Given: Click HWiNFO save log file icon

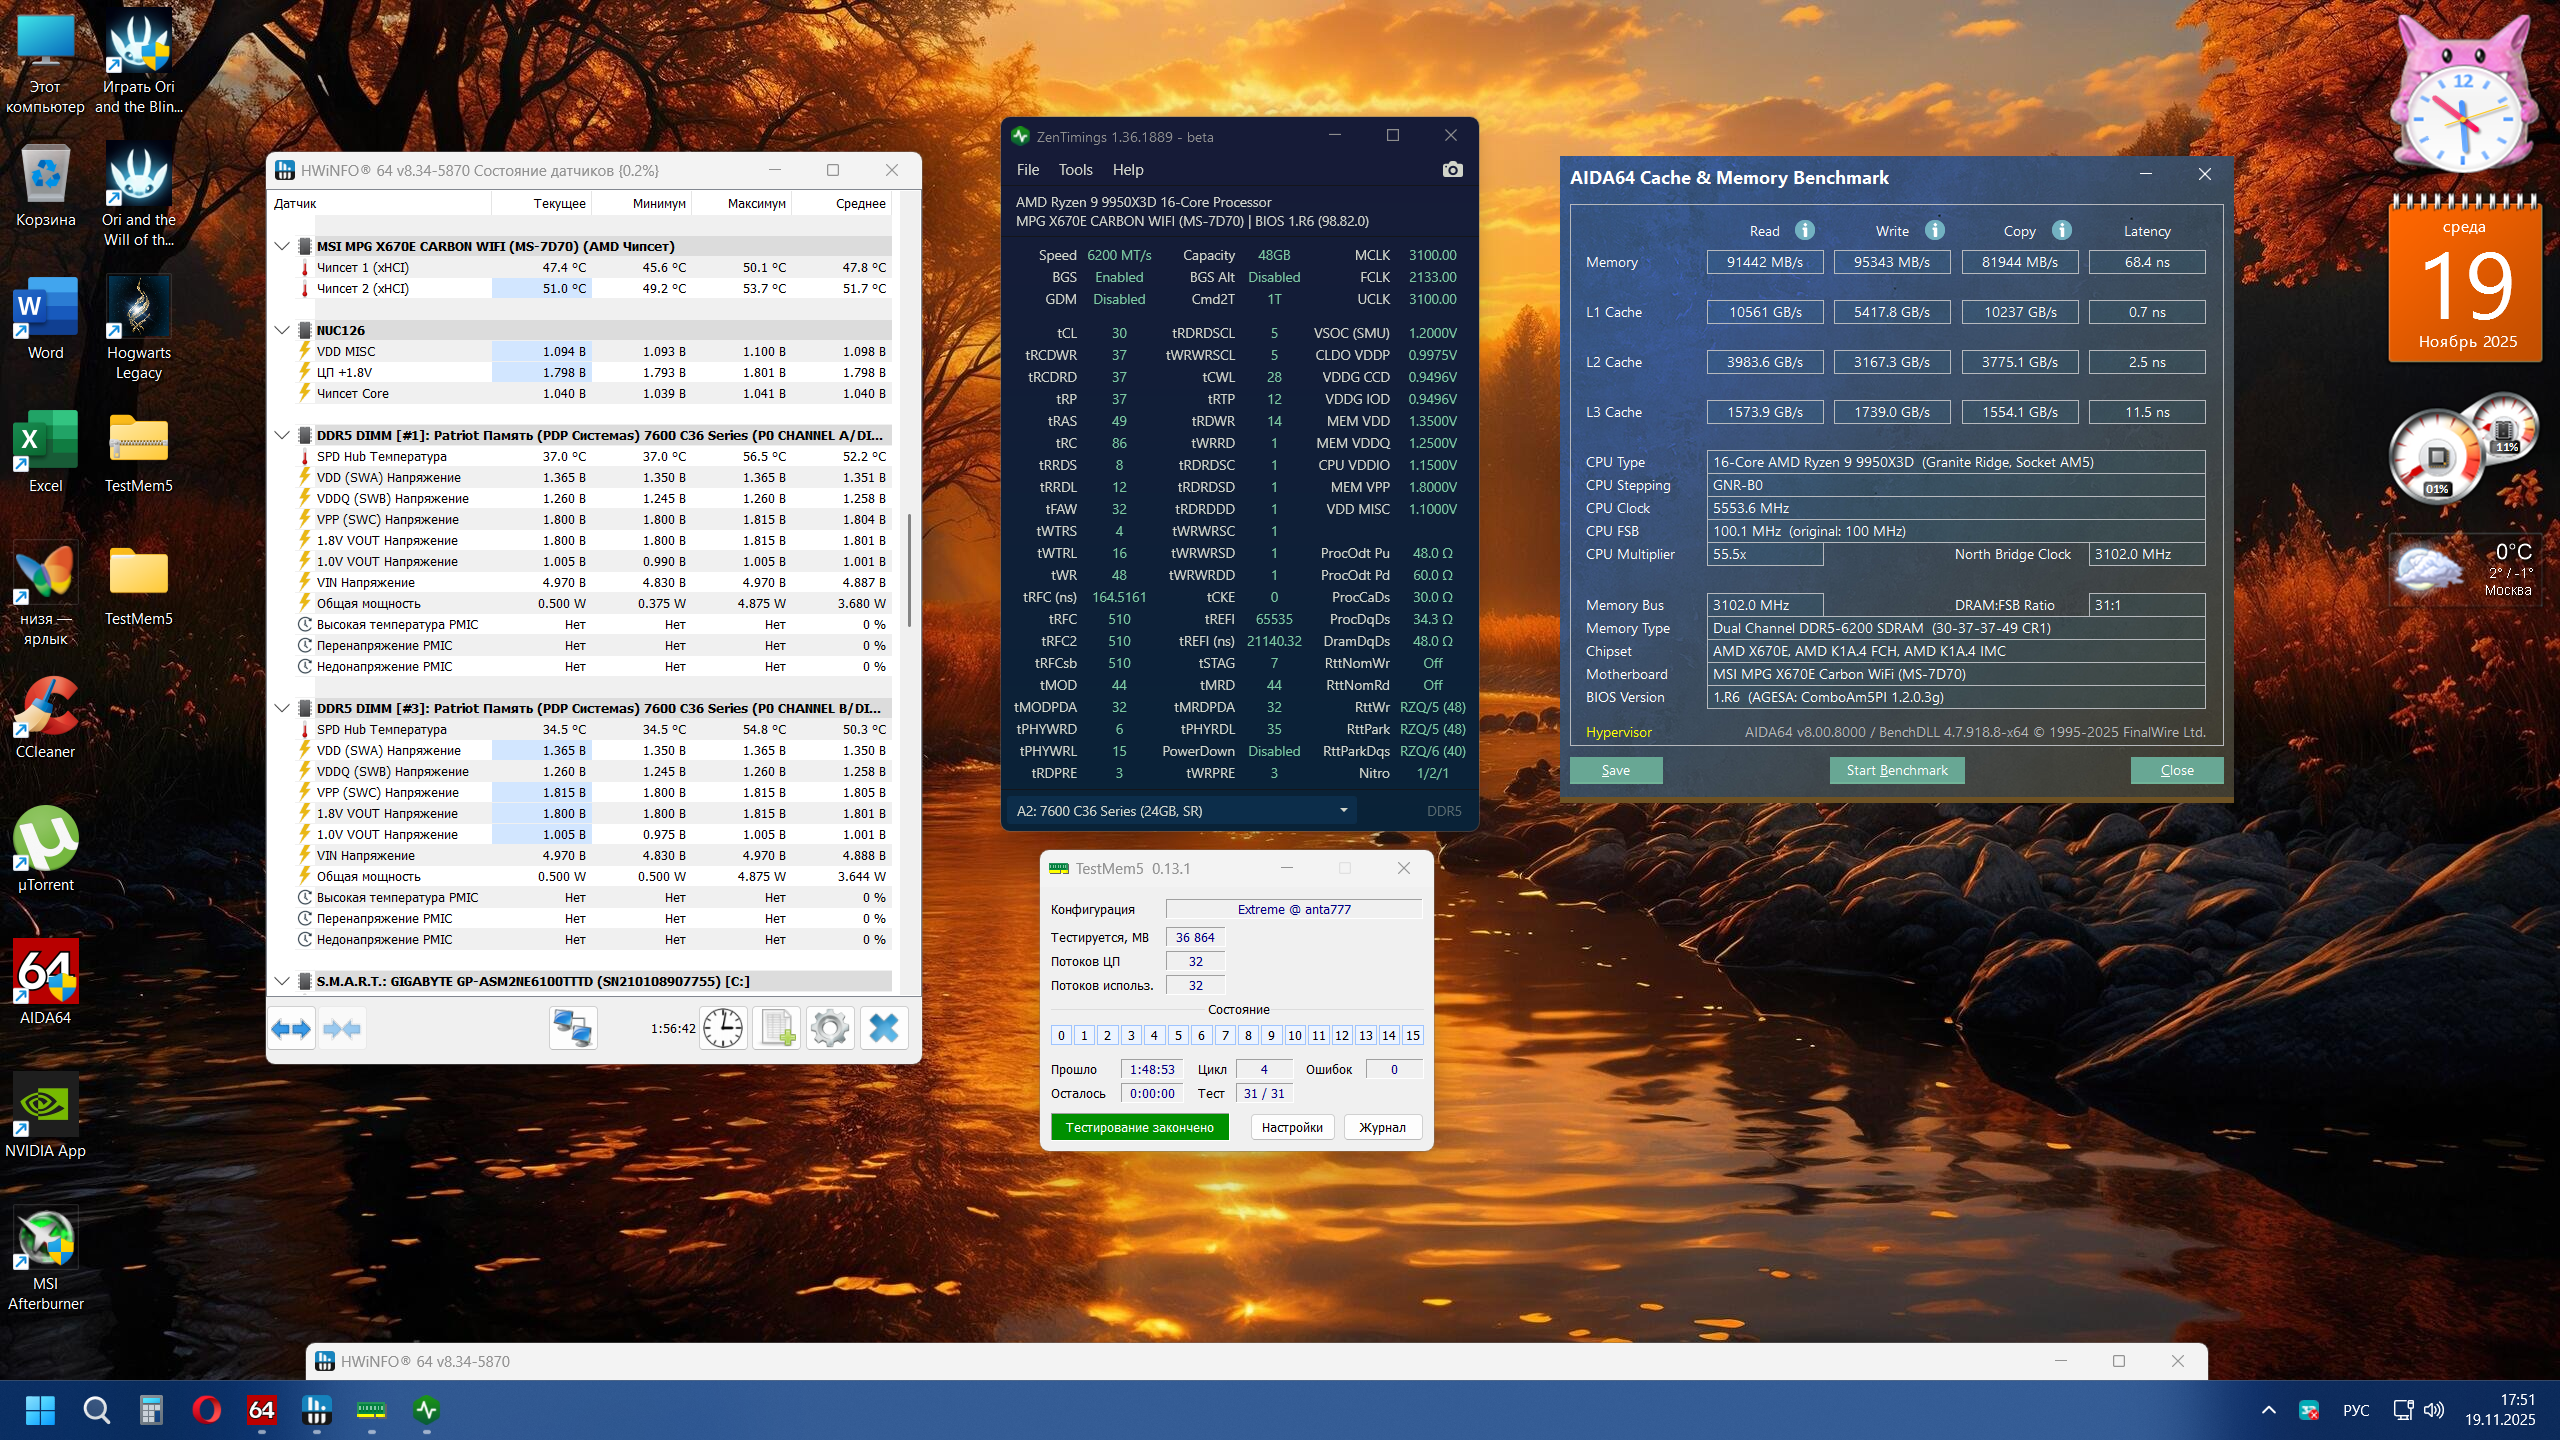Looking at the screenshot, I should [777, 1028].
